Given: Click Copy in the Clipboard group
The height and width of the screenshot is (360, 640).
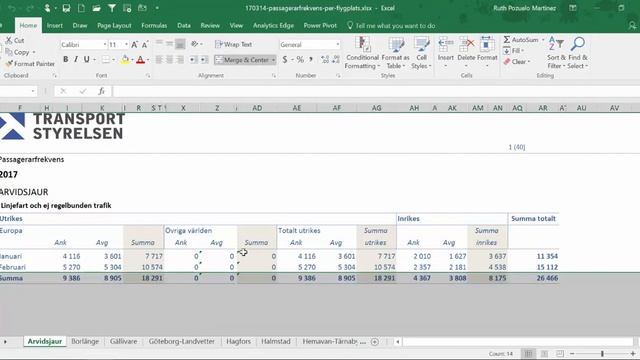Looking at the screenshot, I should [17, 52].
